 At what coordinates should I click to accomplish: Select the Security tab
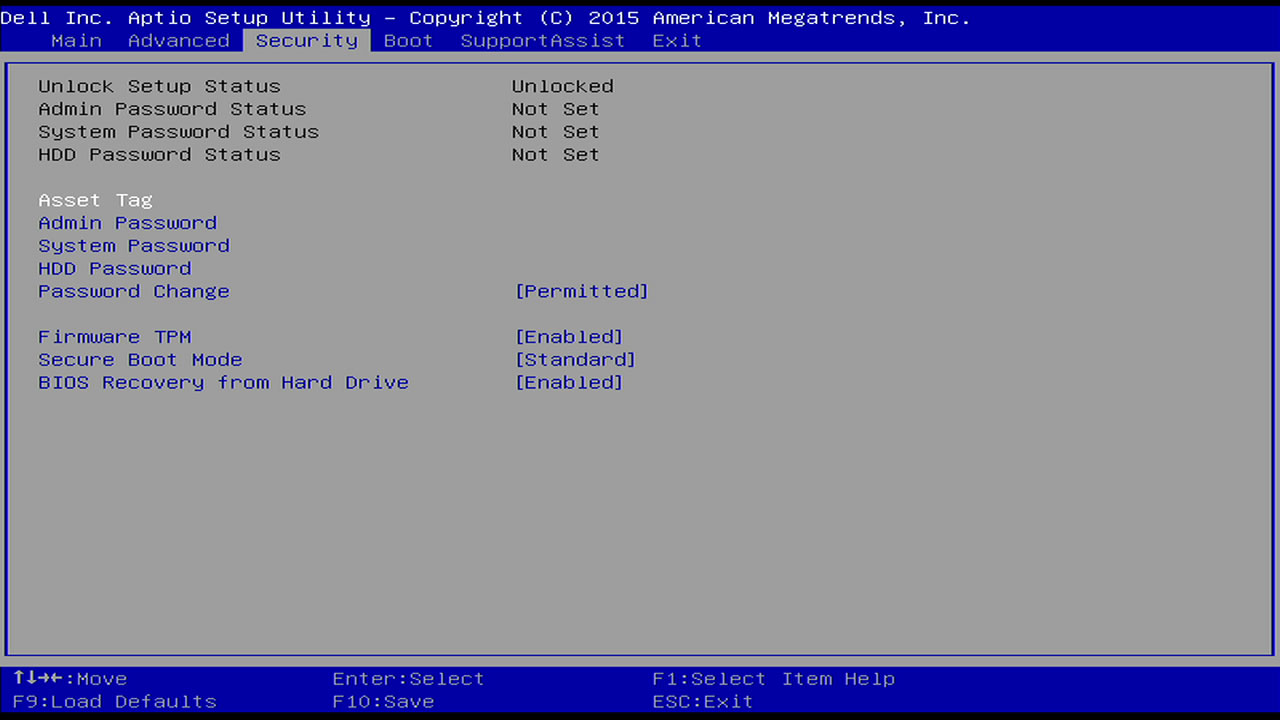(306, 41)
